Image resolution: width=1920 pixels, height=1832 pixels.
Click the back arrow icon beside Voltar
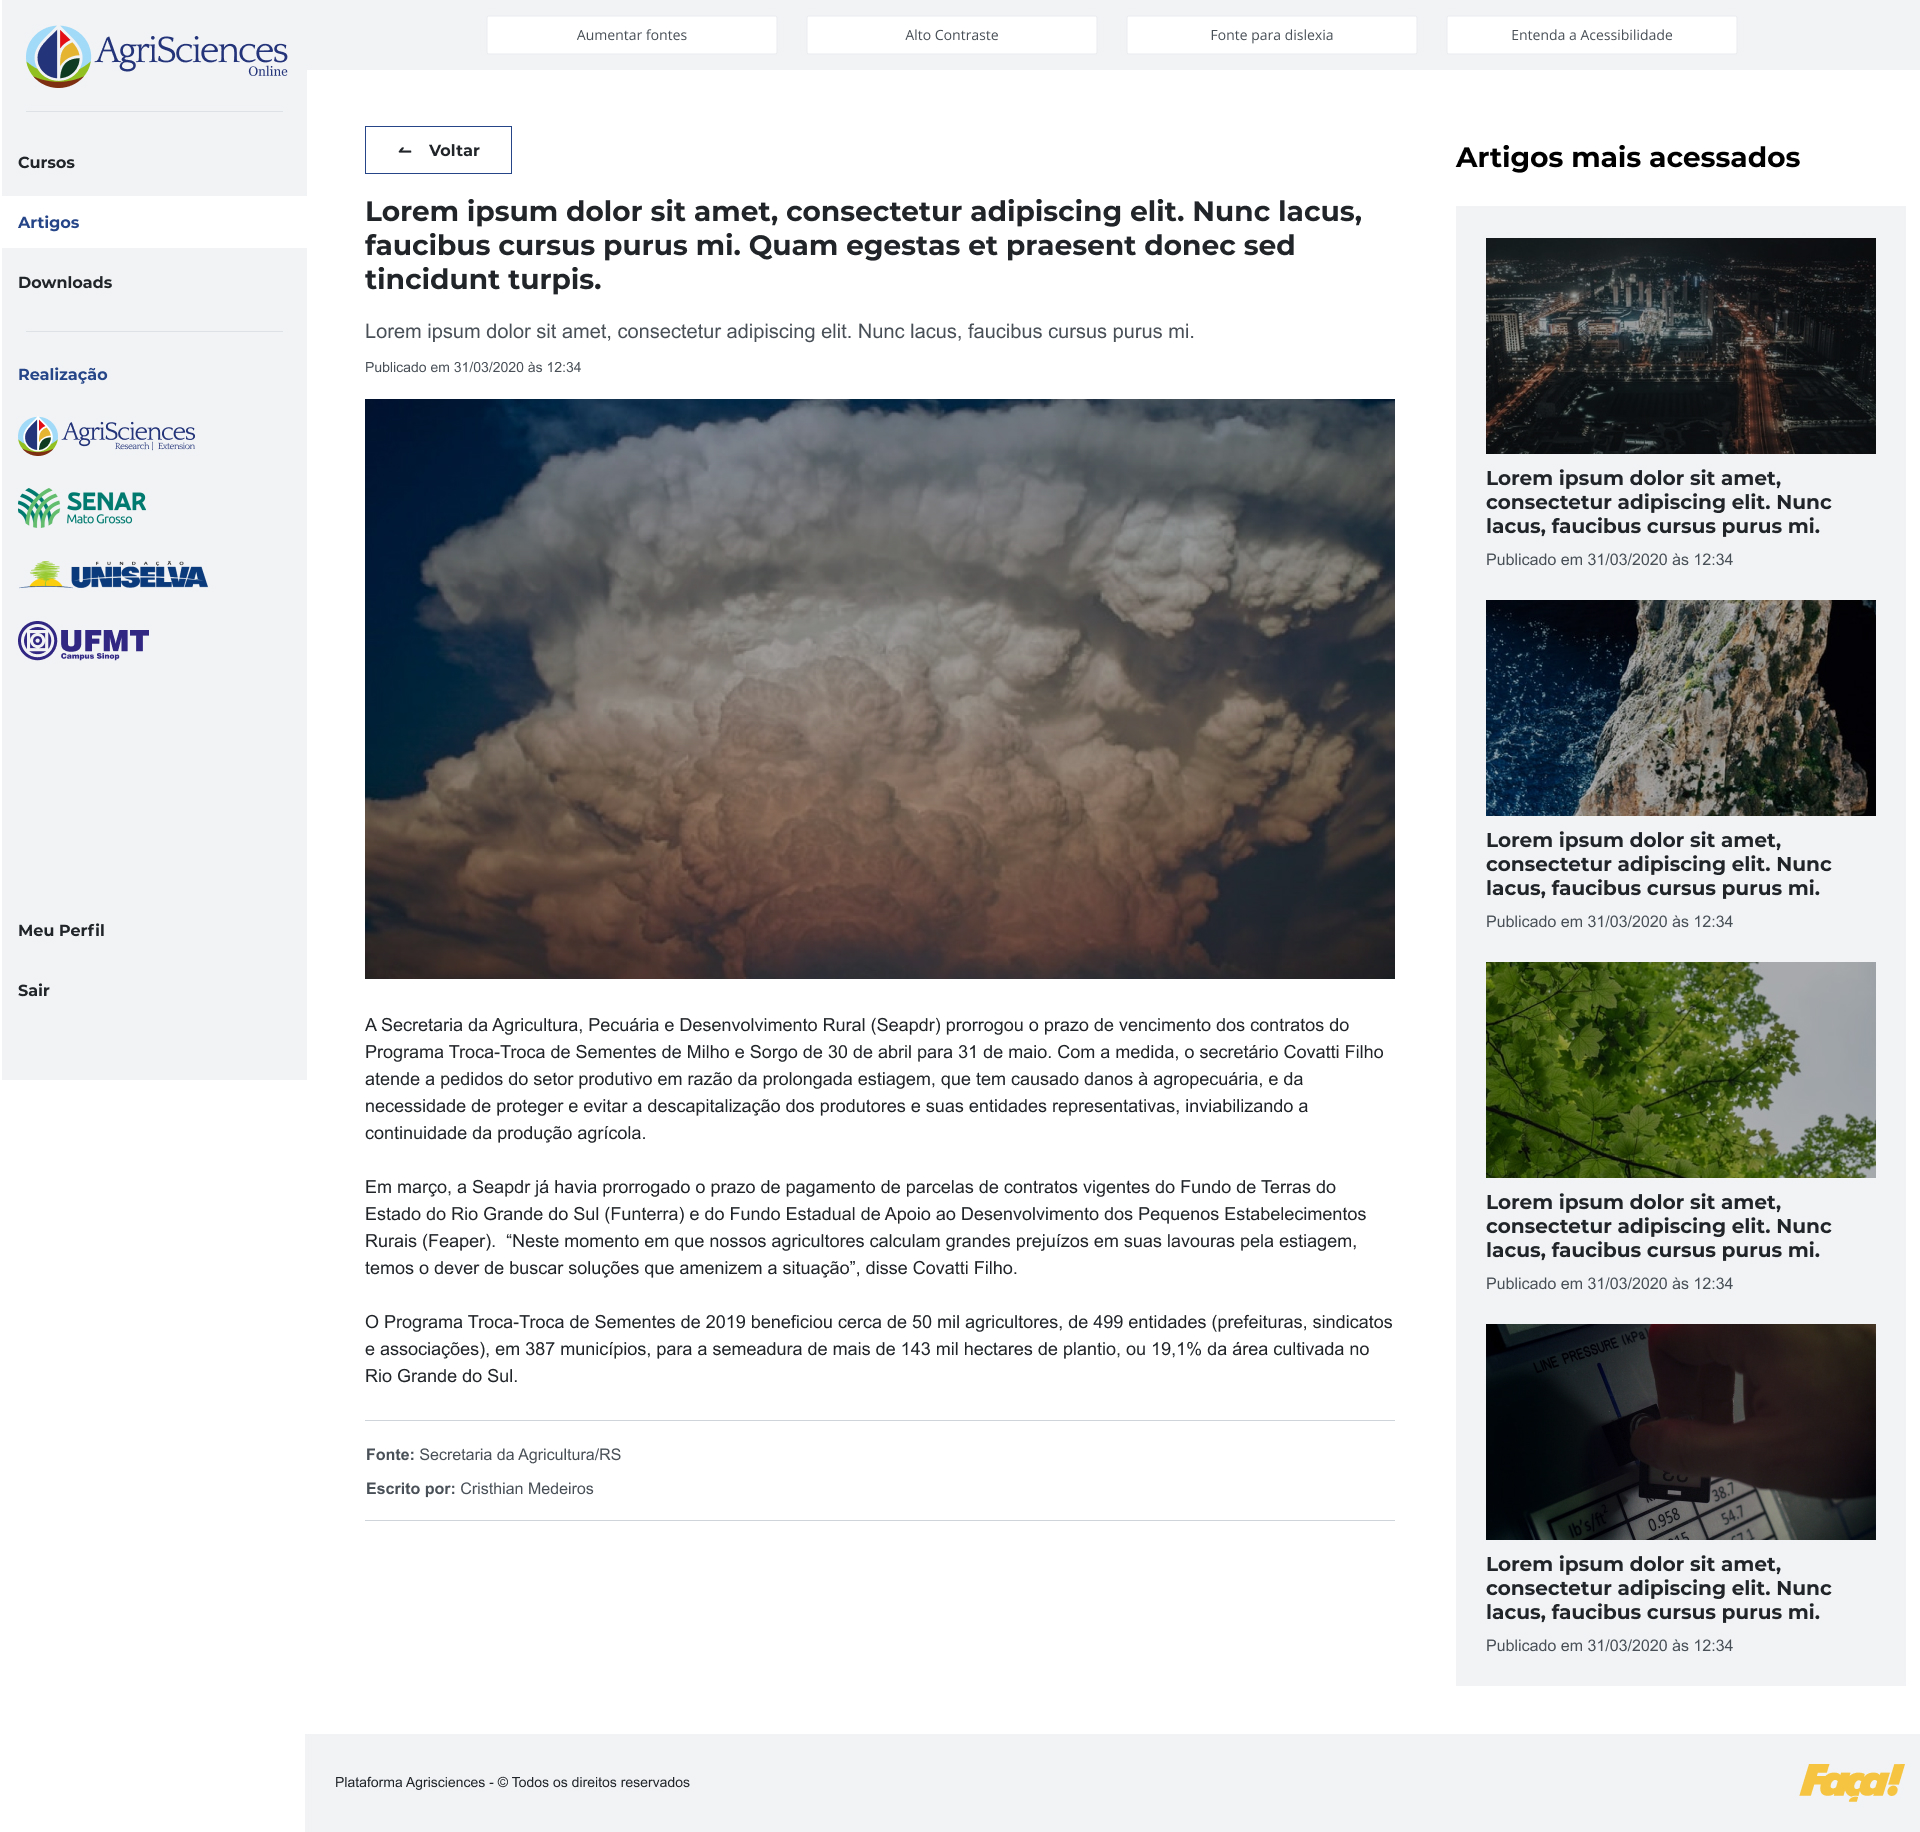tap(405, 151)
